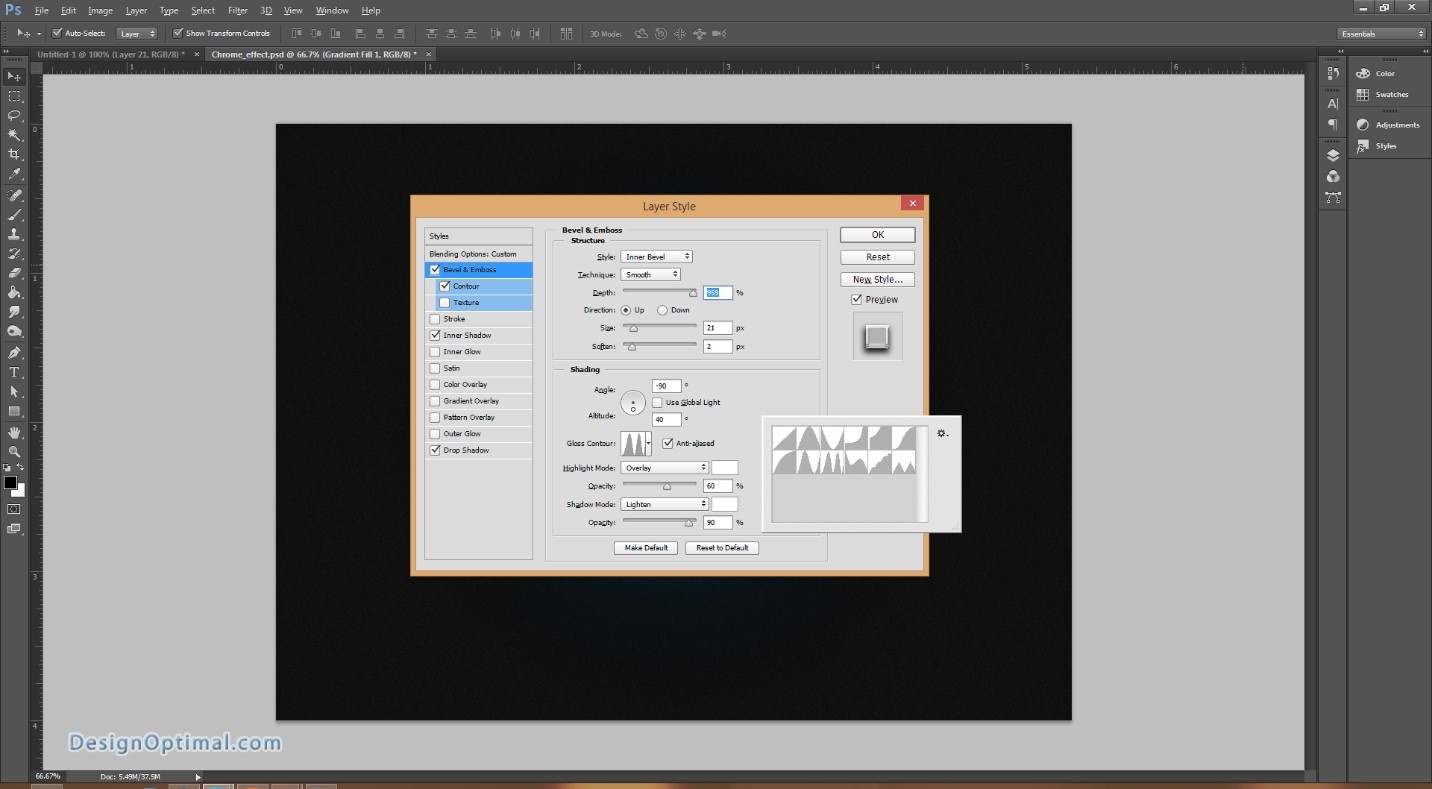Select the Crop tool
1432x789 pixels.
[14, 155]
